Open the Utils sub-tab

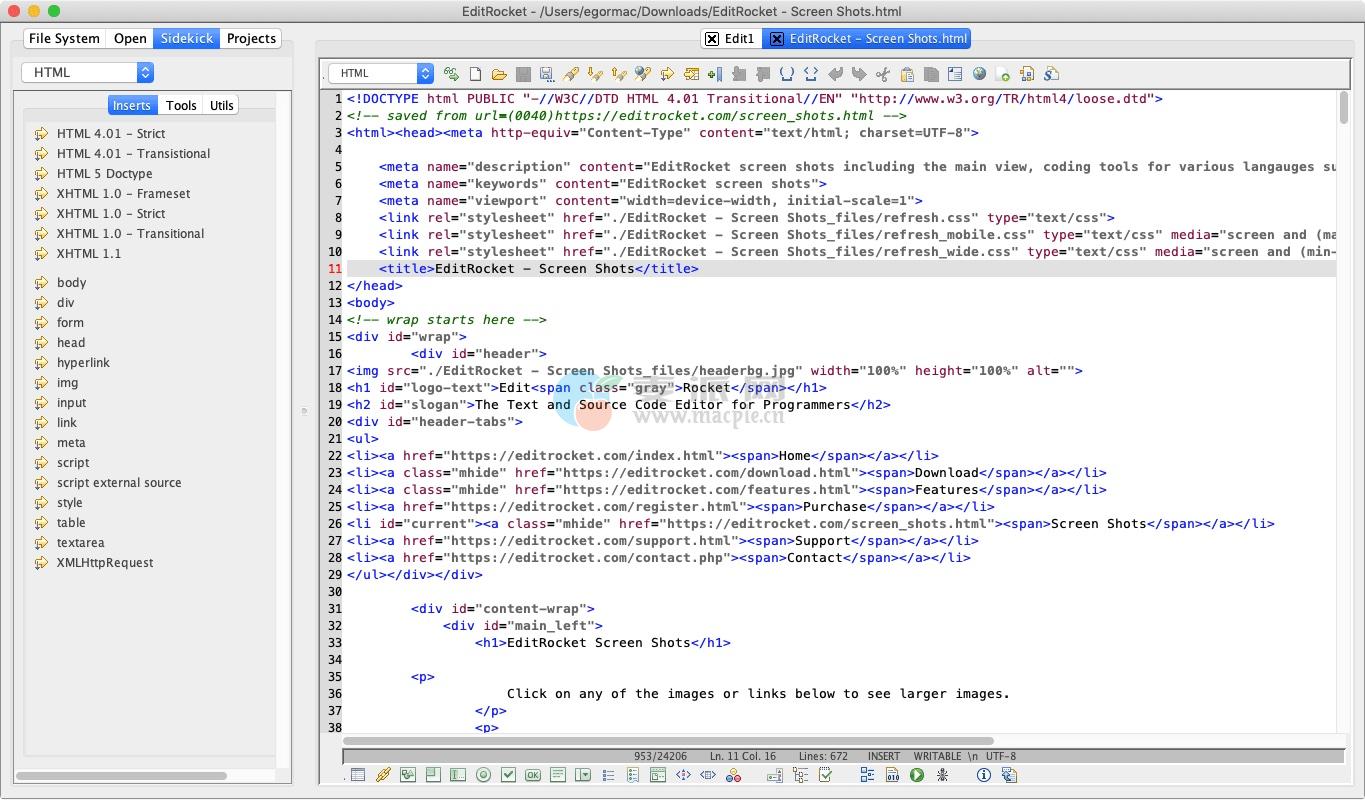point(222,105)
